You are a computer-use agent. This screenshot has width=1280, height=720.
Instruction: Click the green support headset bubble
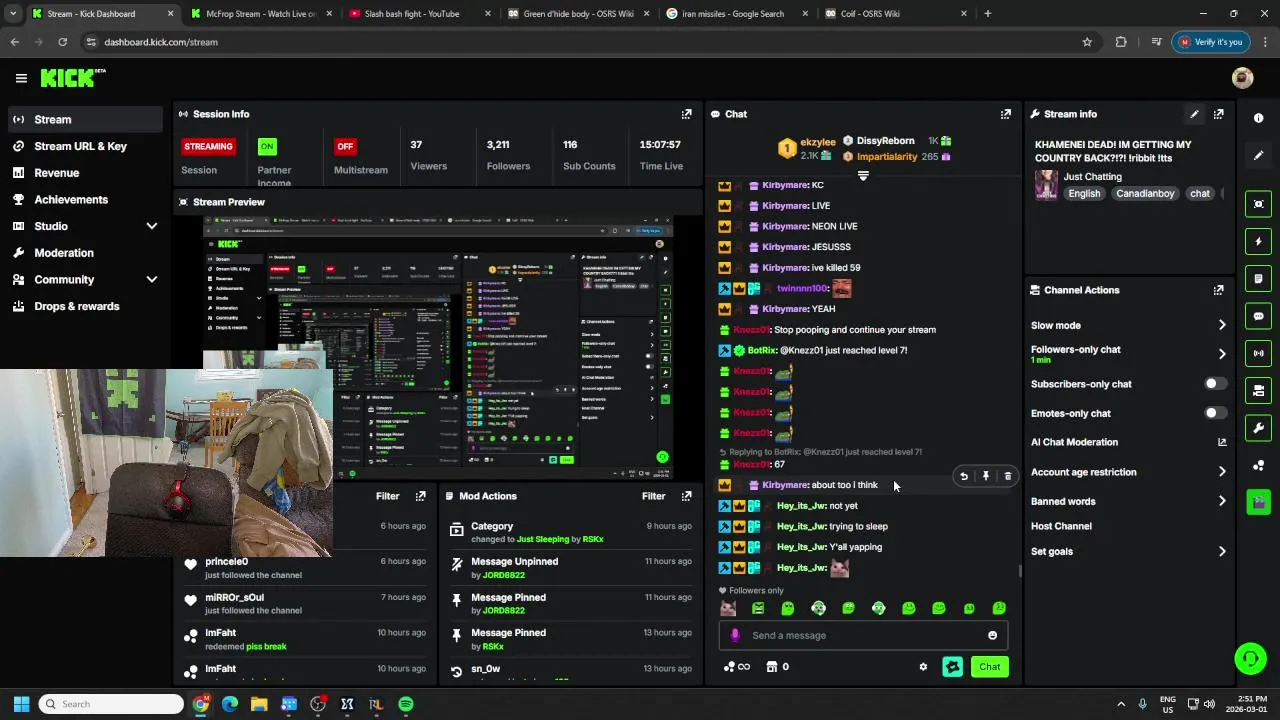coord(1250,658)
